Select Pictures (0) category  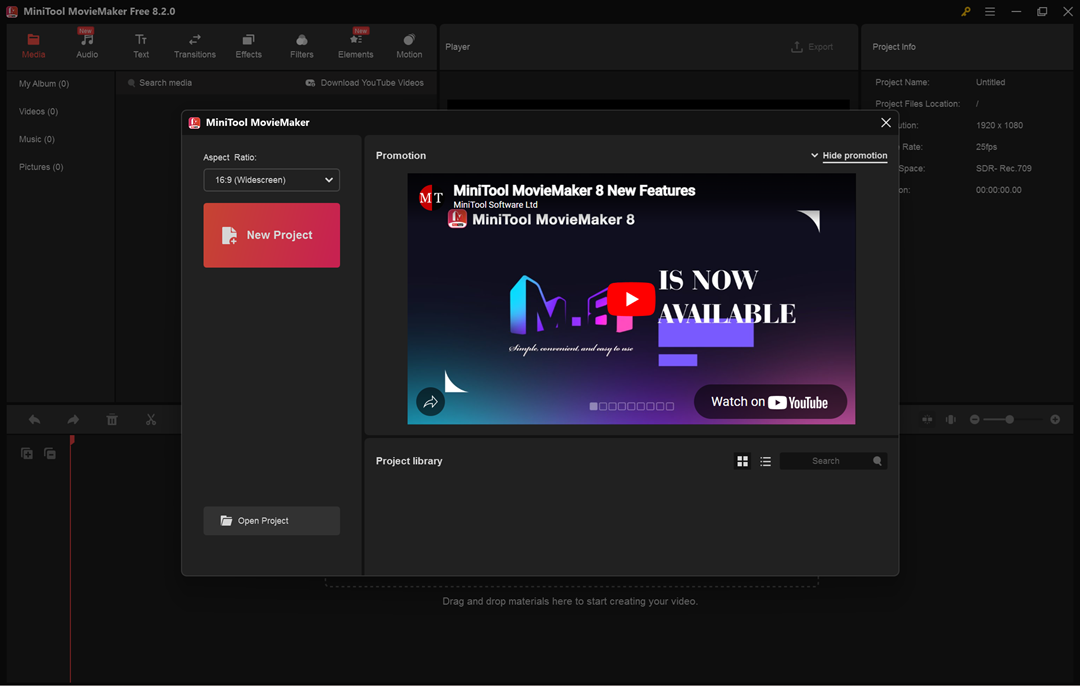(x=41, y=167)
